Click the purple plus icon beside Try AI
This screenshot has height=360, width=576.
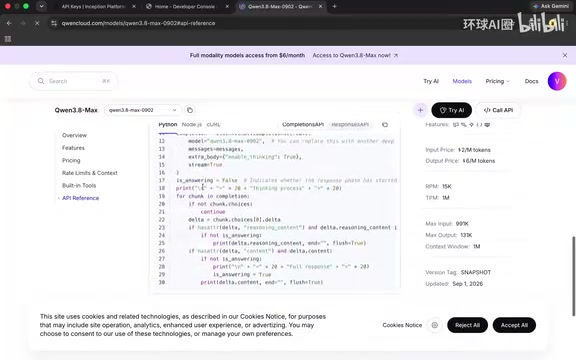tap(420, 110)
